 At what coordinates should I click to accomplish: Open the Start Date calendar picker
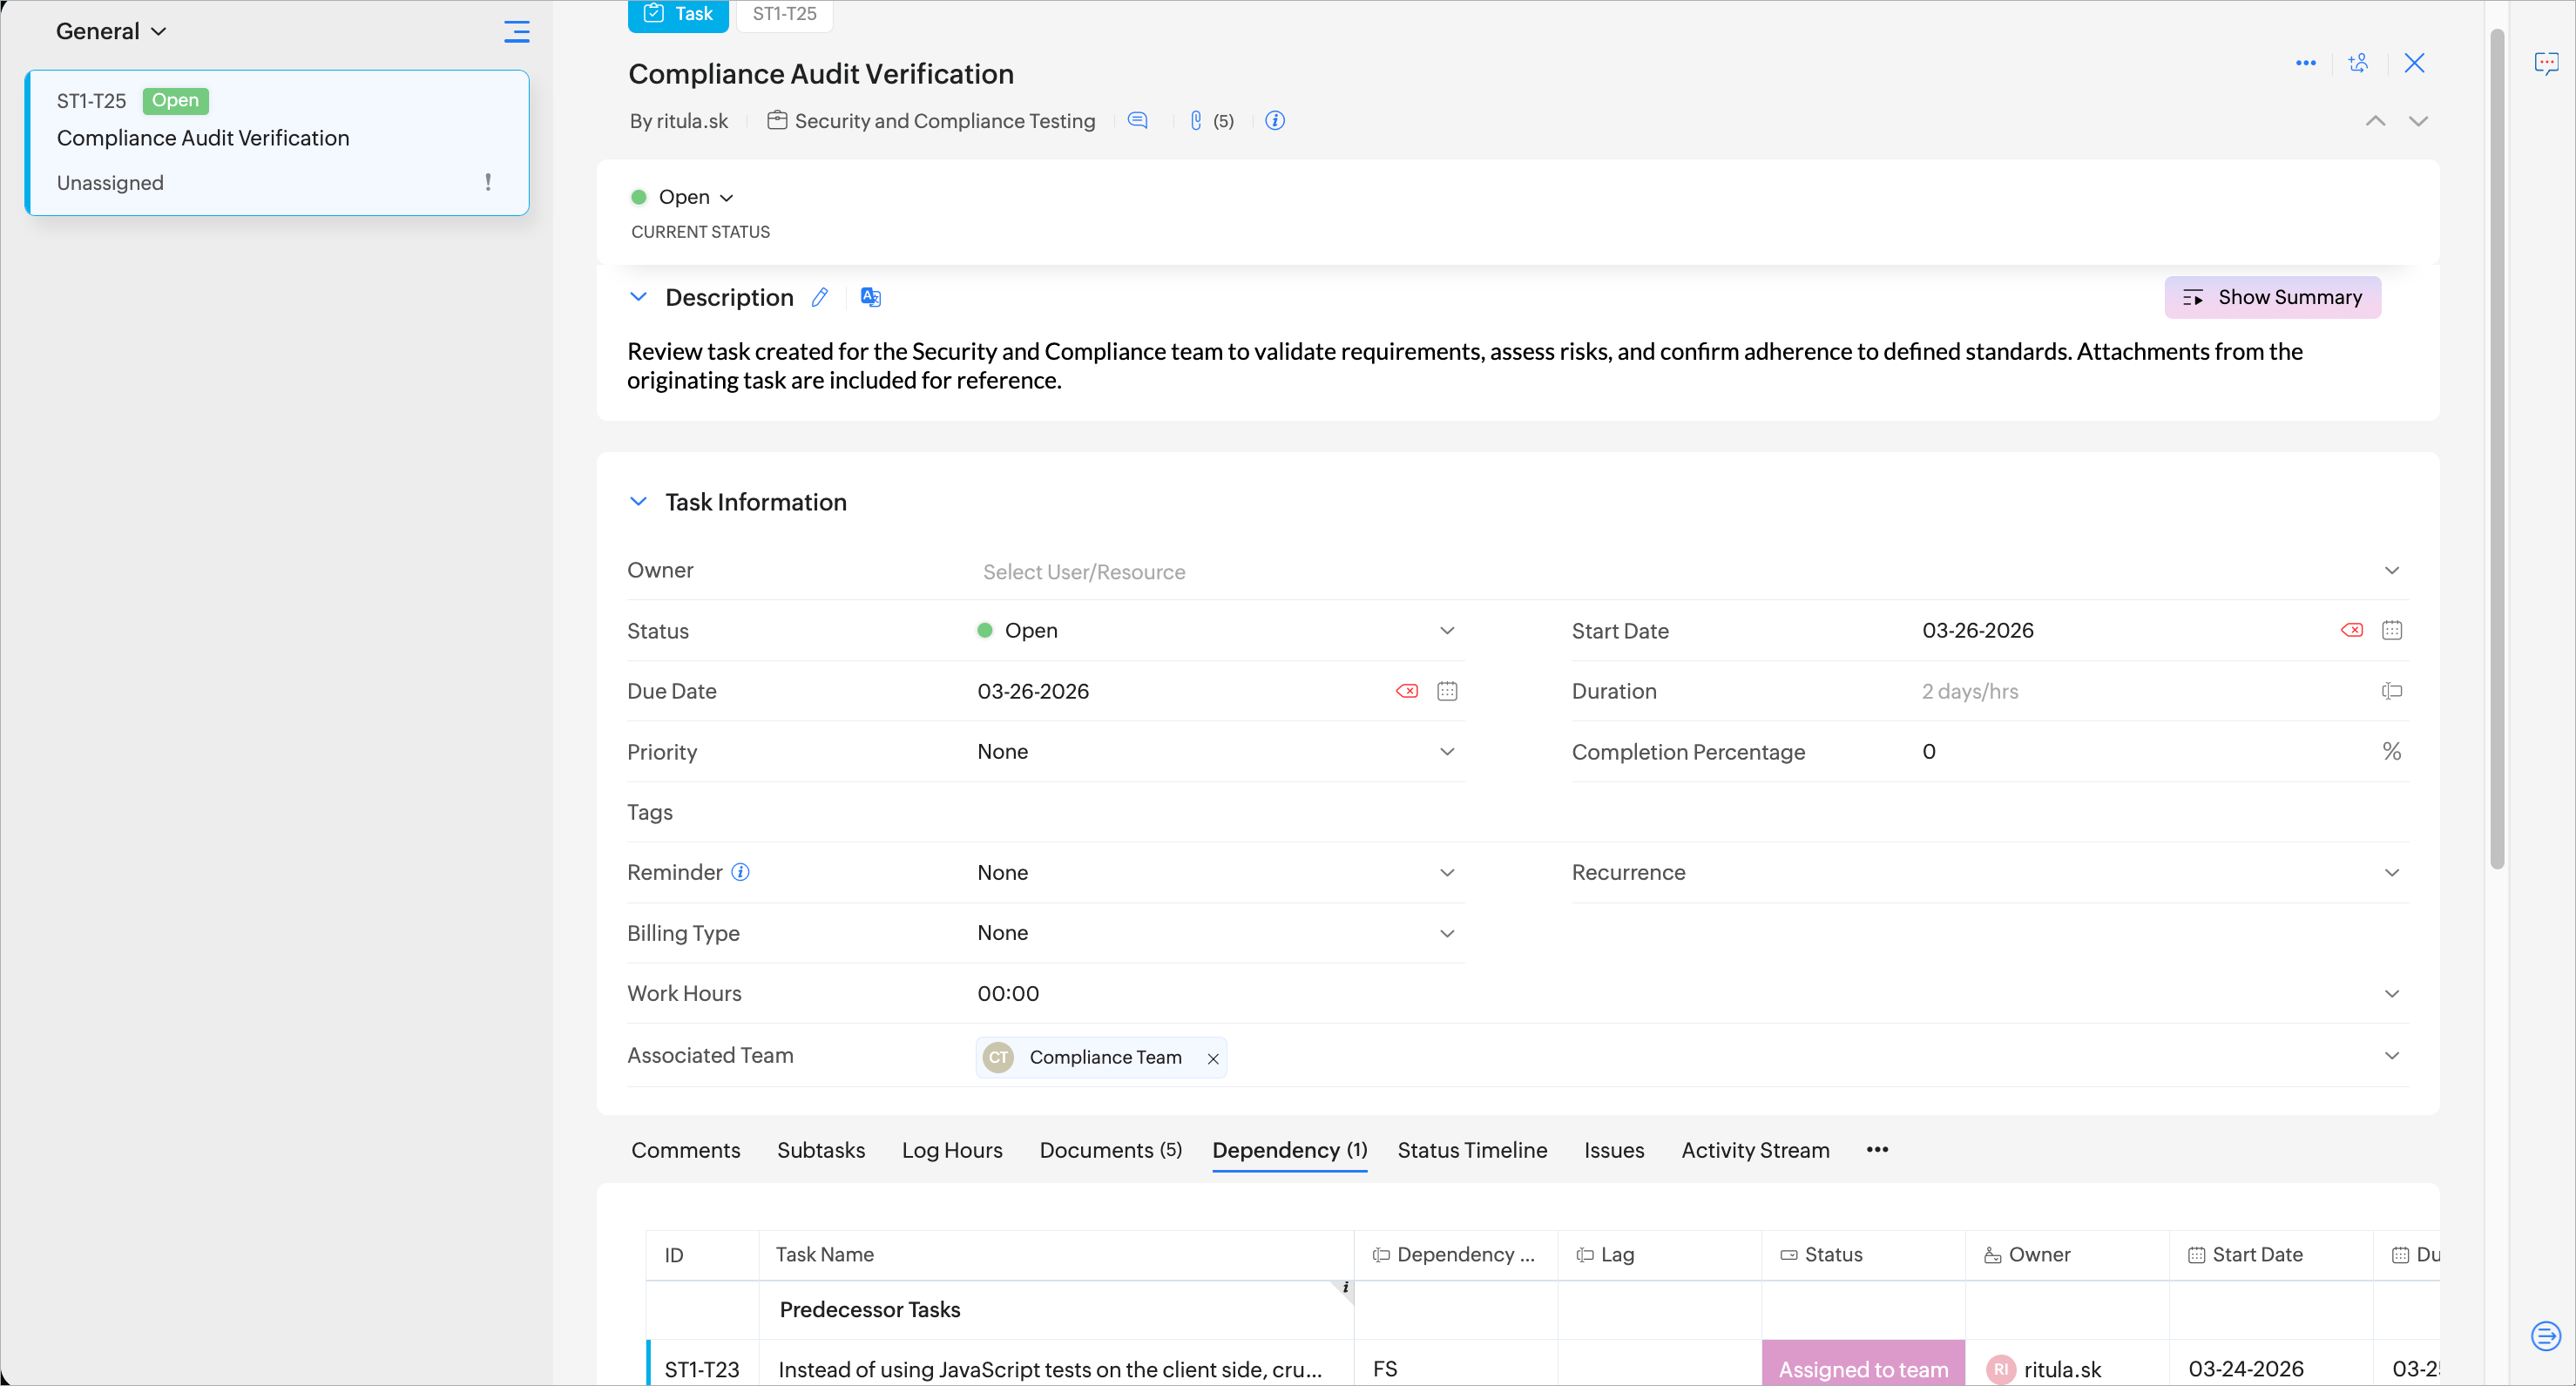click(x=2391, y=630)
